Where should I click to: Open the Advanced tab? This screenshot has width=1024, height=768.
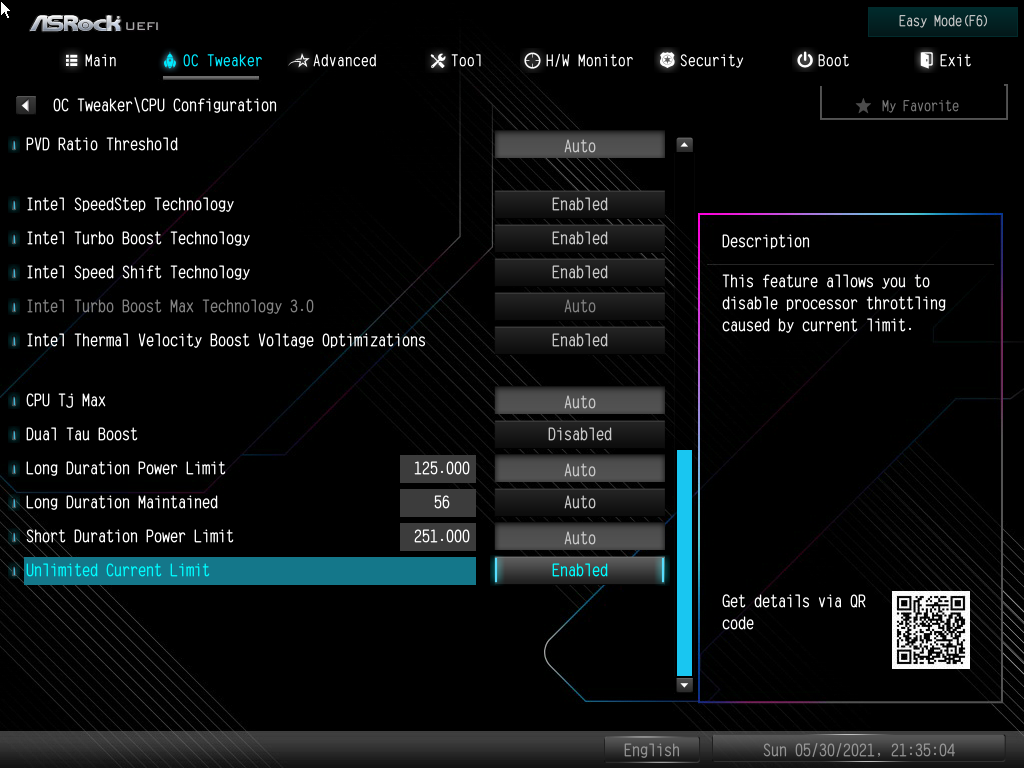(x=333, y=61)
